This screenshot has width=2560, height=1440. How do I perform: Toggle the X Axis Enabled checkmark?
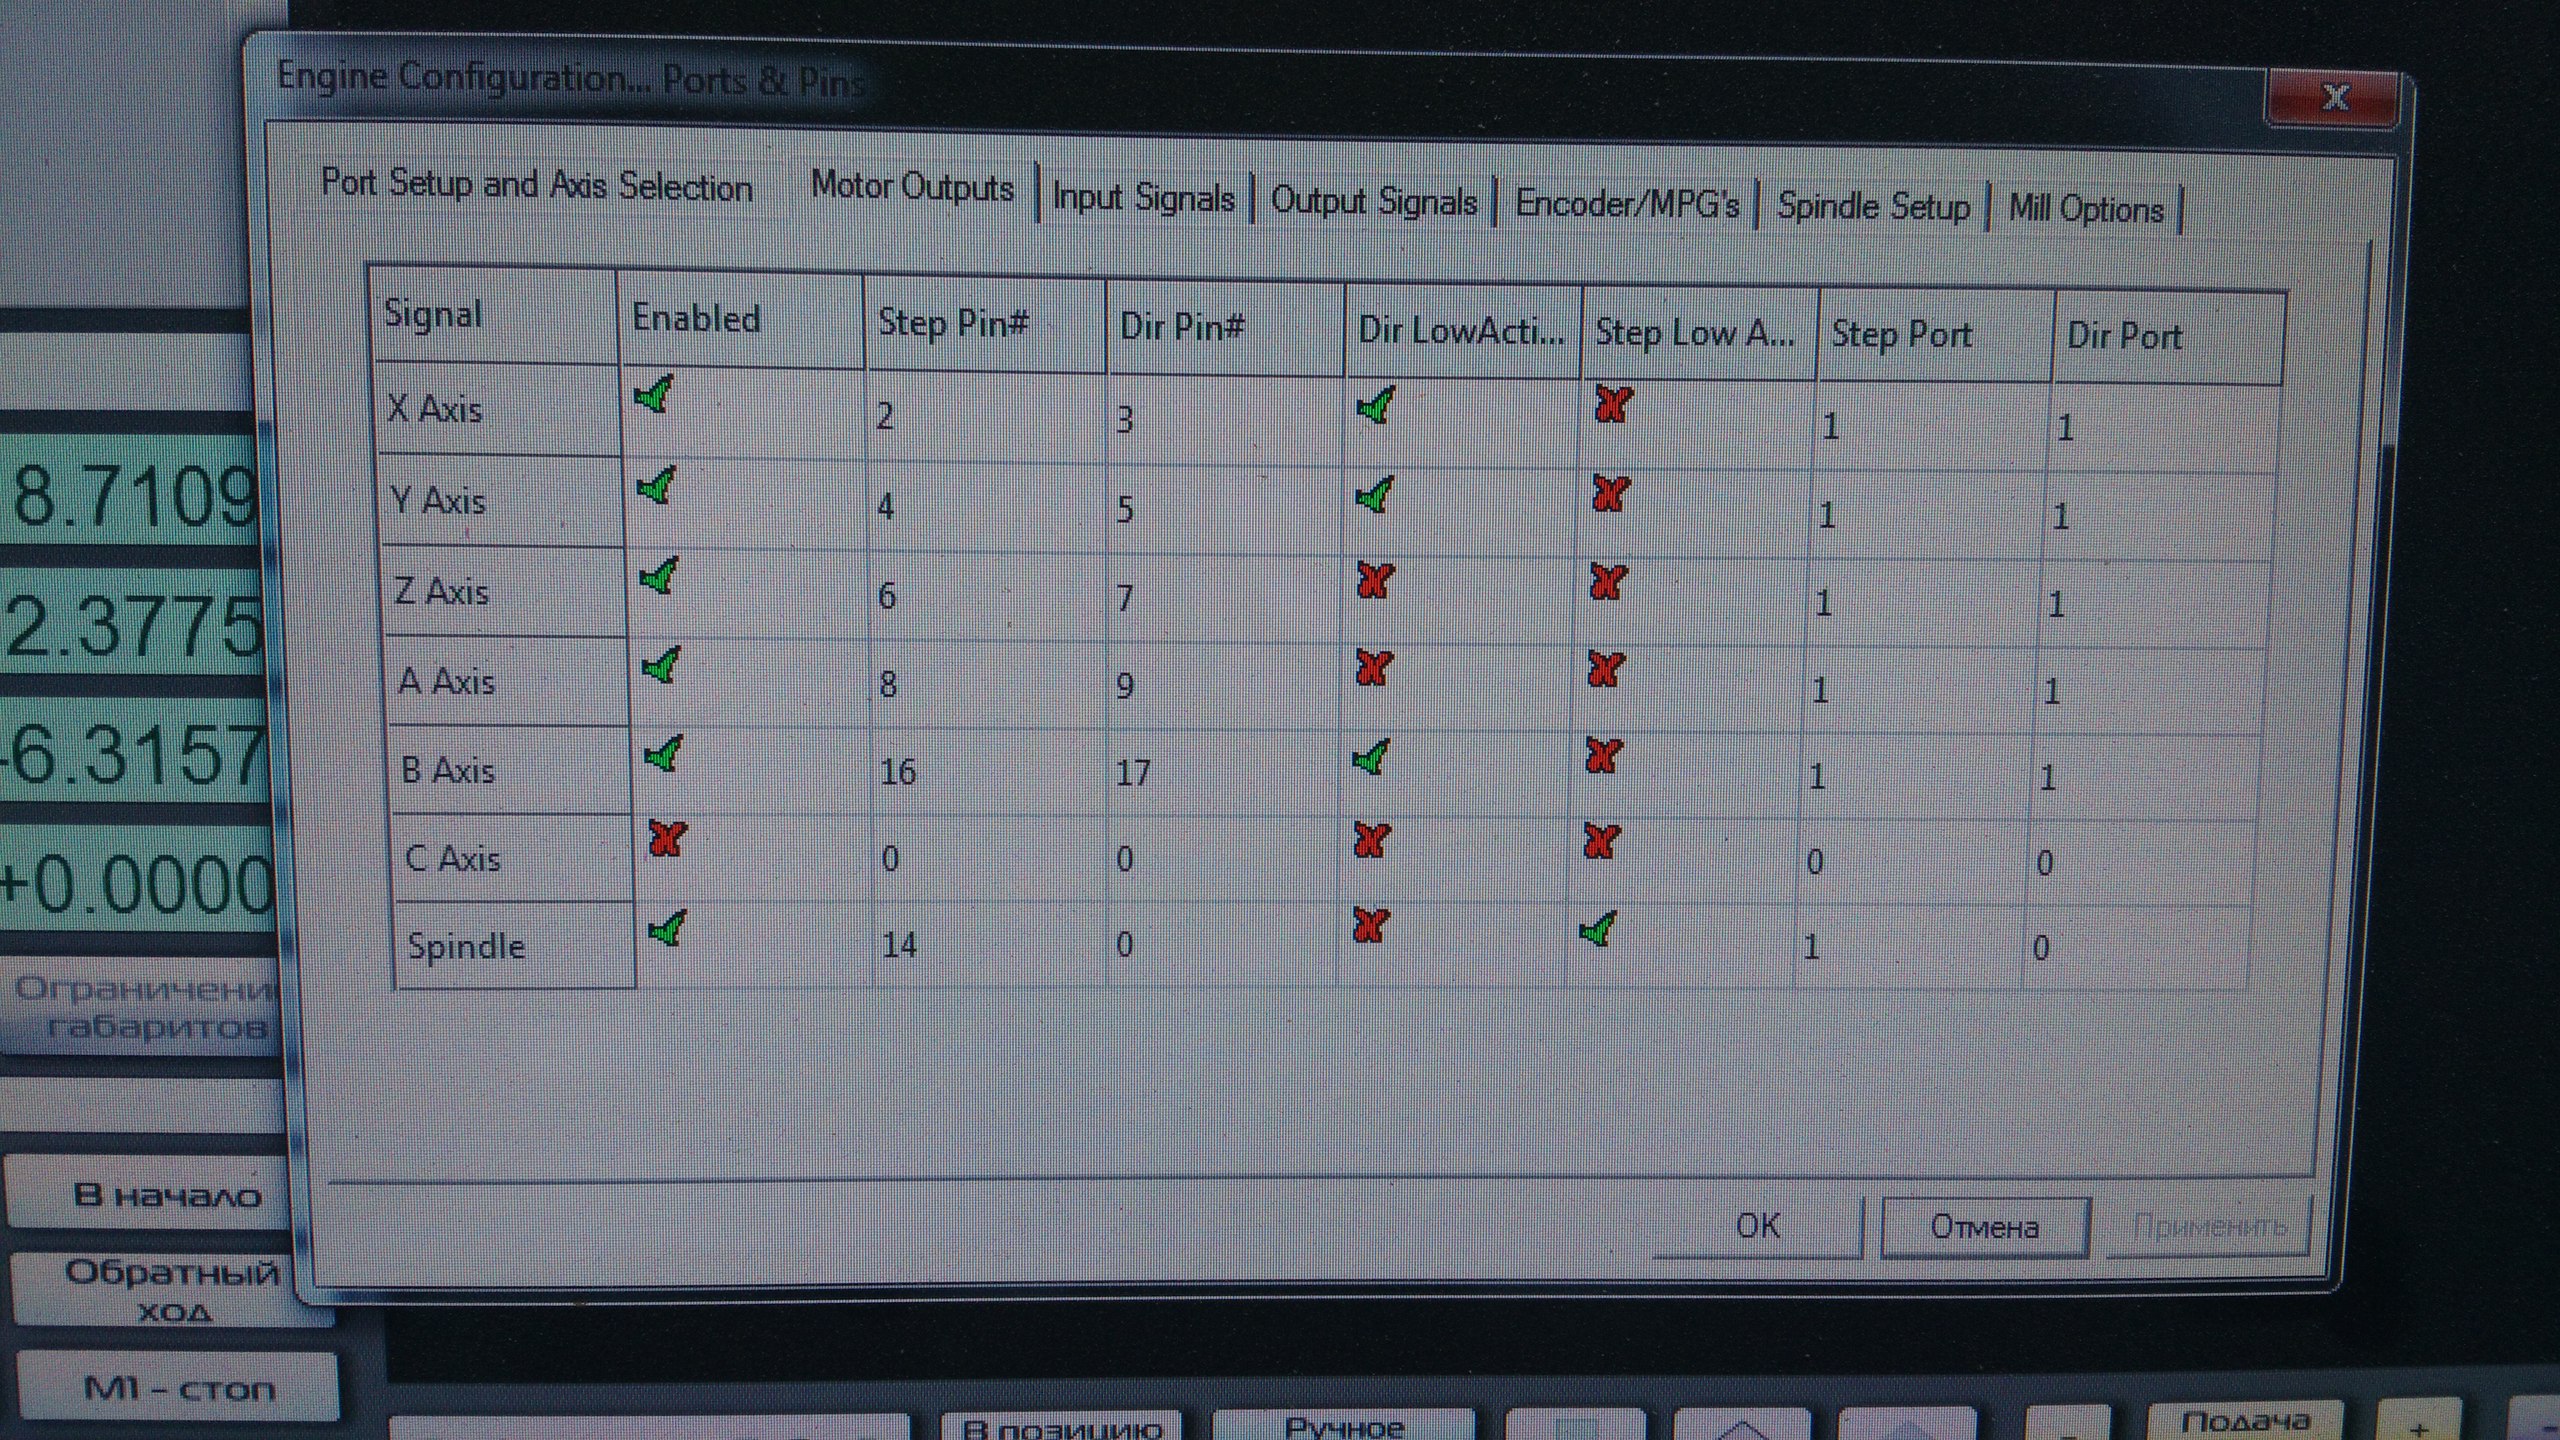654,397
